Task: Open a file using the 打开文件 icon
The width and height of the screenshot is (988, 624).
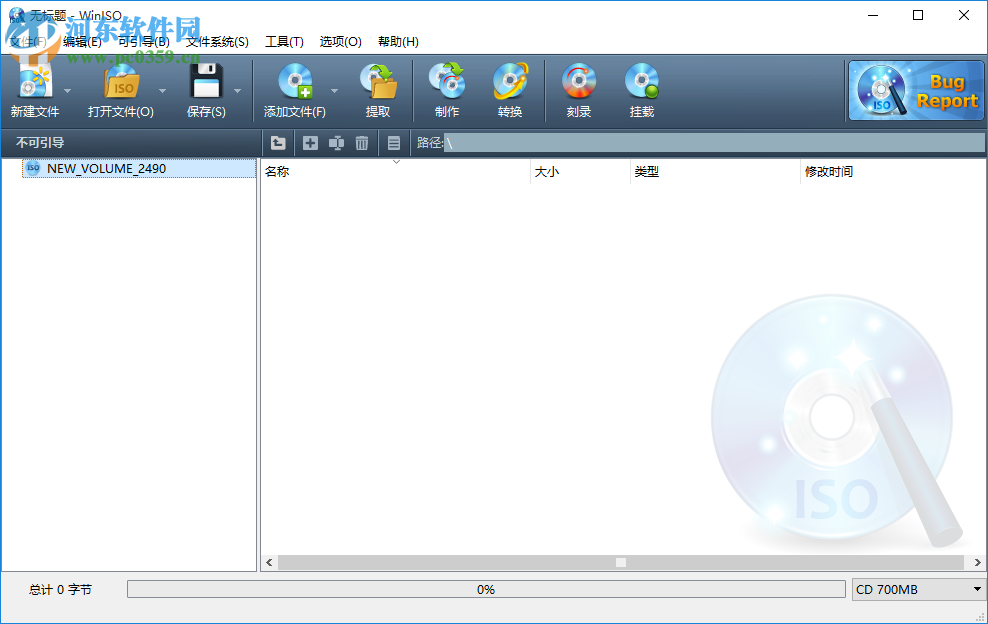Action: point(120,90)
